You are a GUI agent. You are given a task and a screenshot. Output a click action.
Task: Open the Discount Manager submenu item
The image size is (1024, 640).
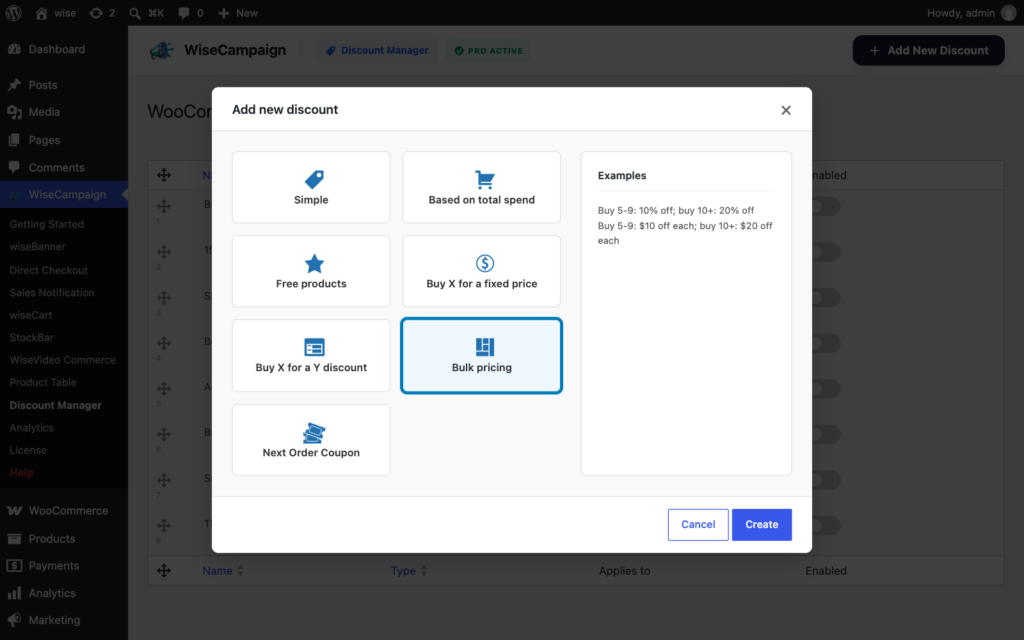(56, 405)
